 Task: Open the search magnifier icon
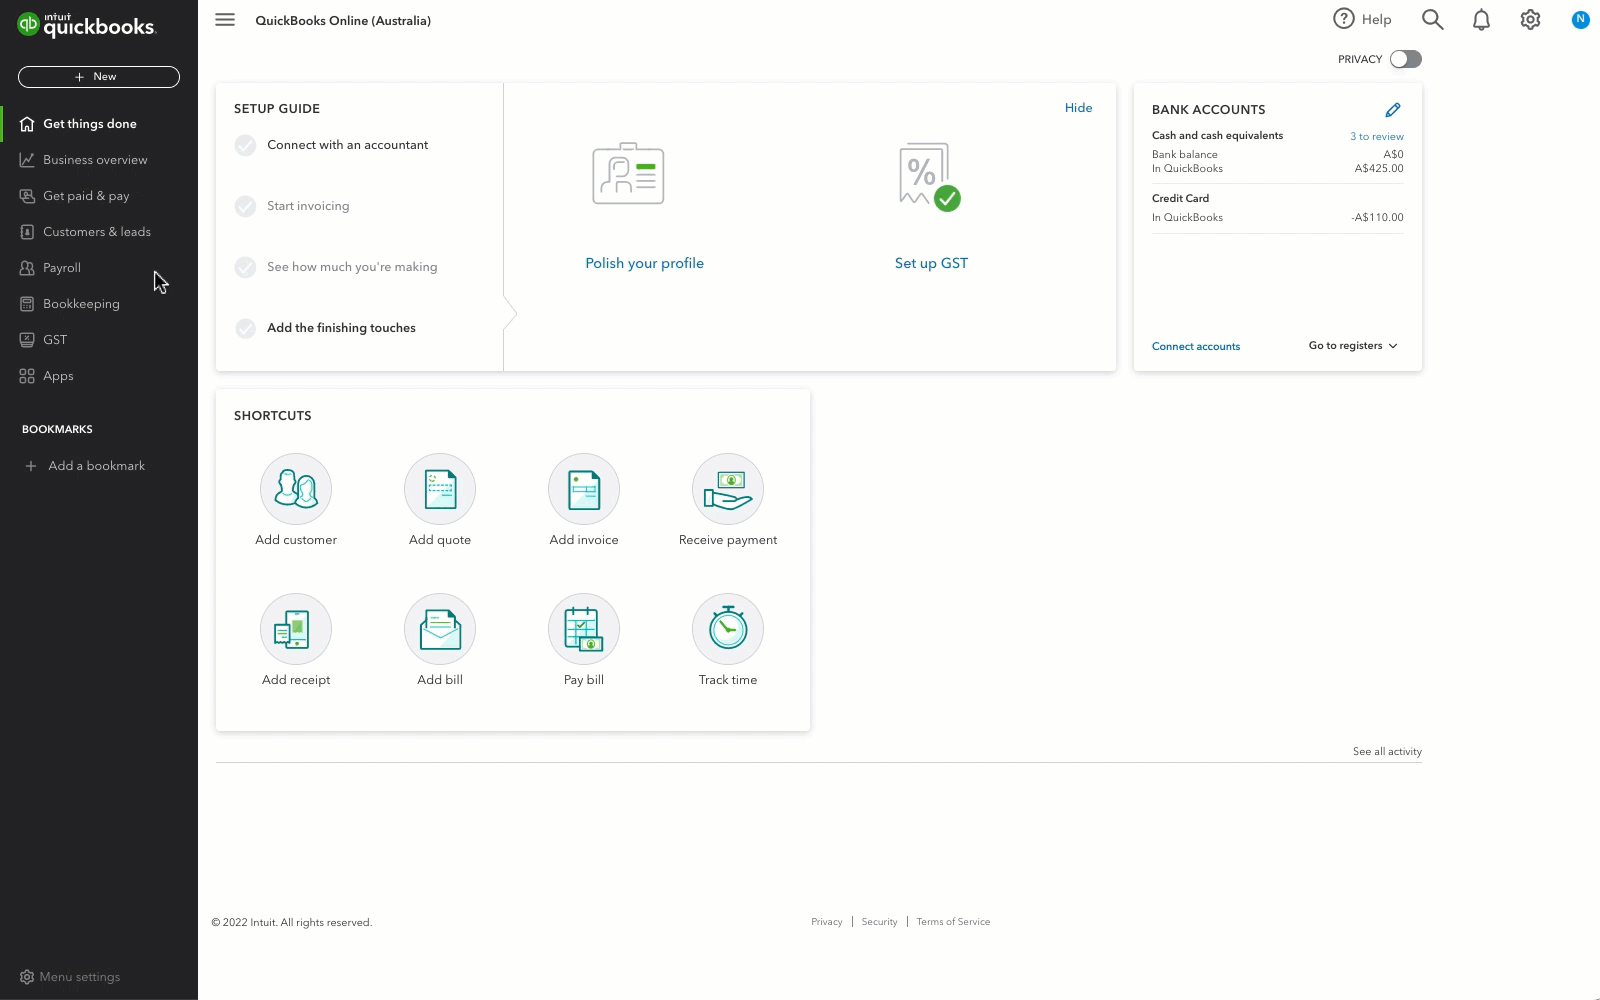(x=1432, y=20)
